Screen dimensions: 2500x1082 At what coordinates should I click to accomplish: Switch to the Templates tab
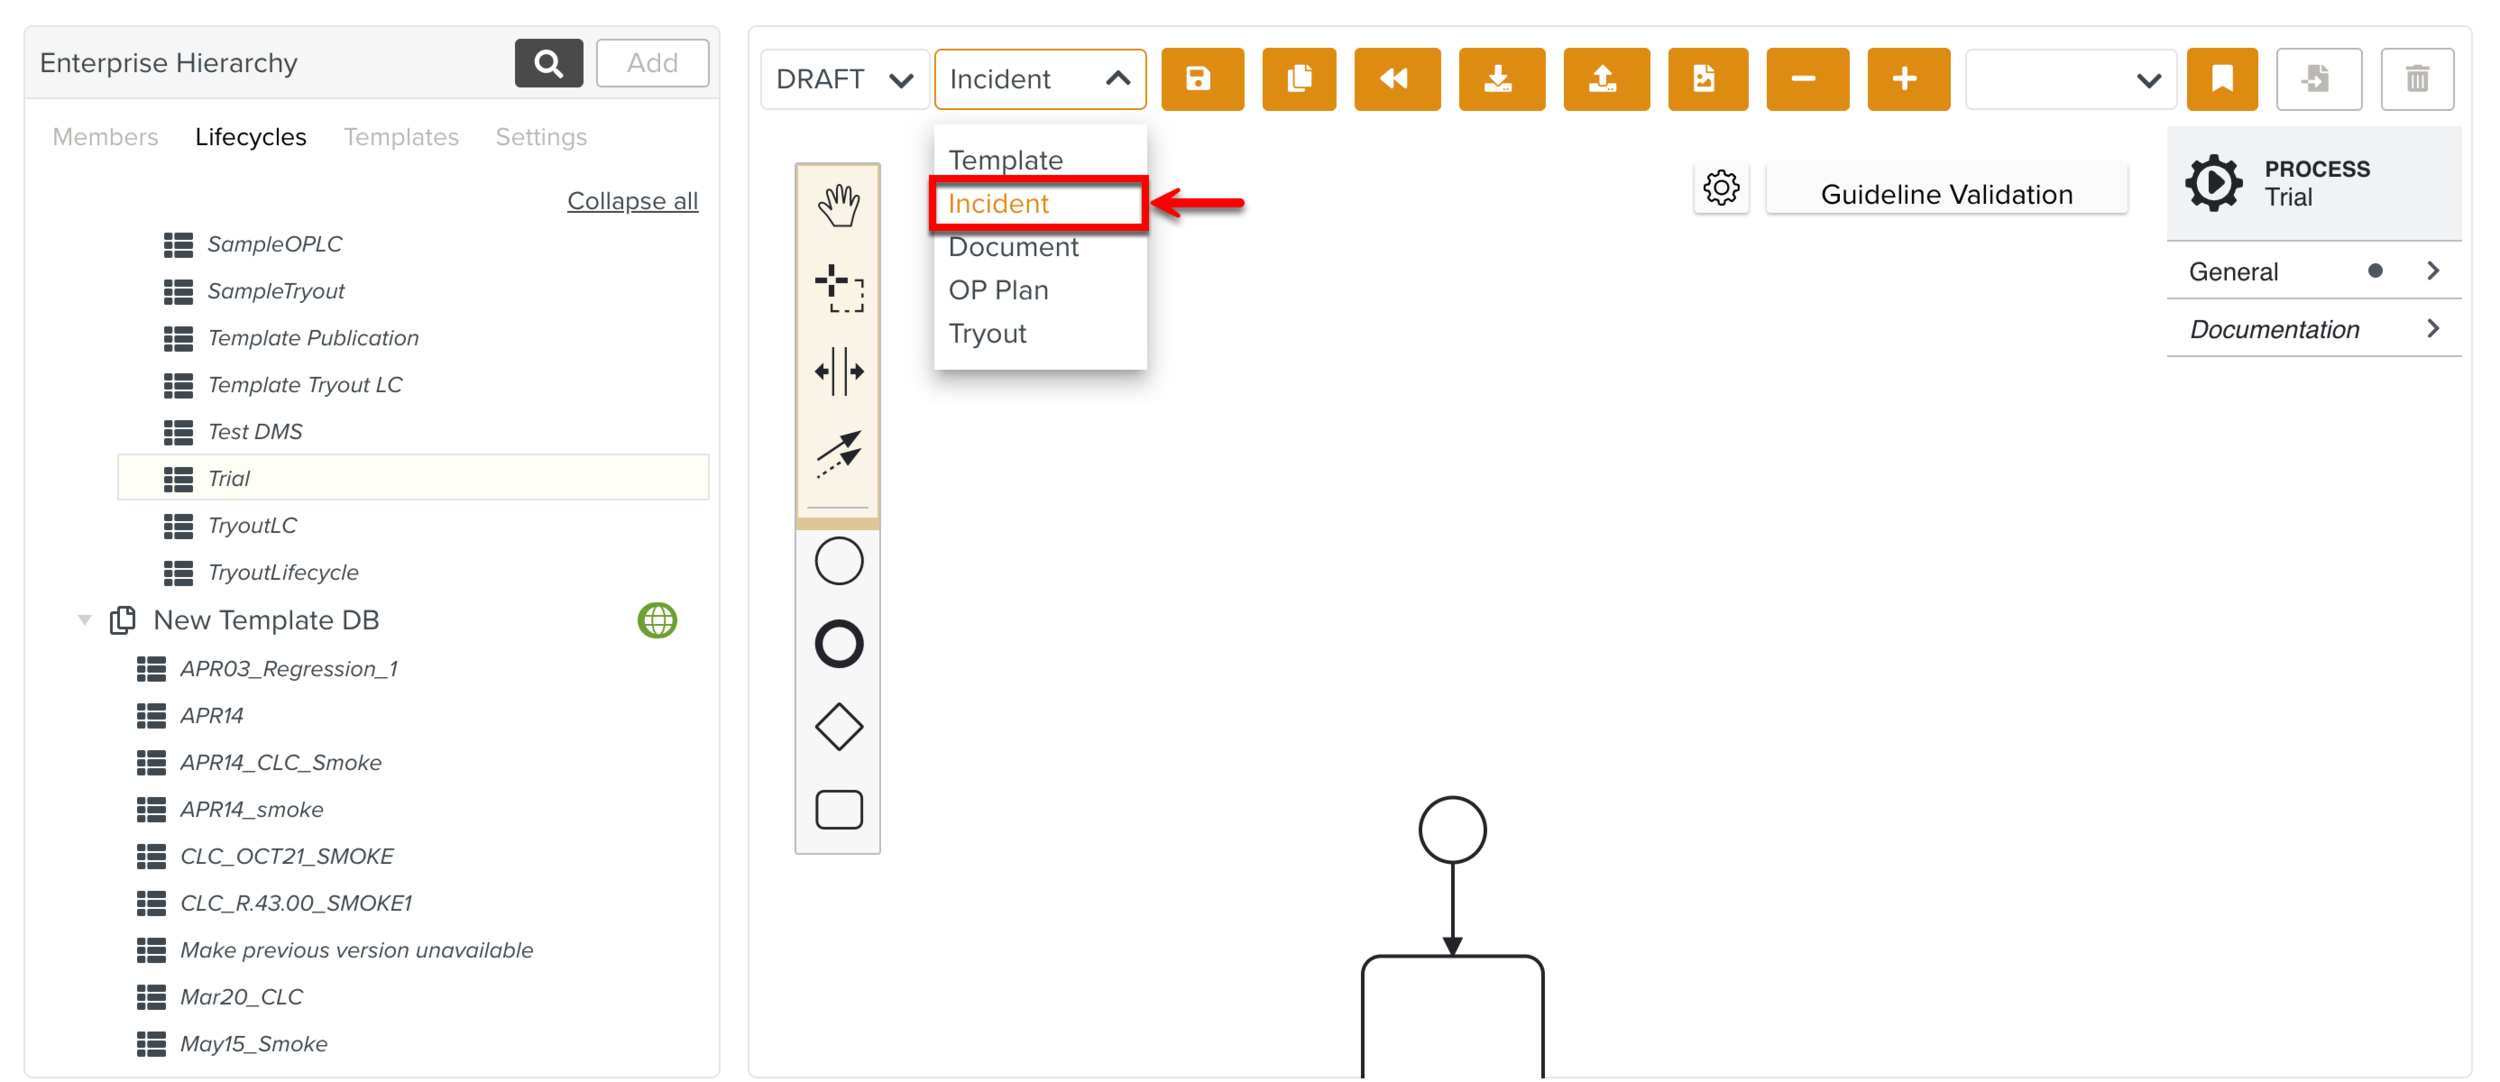401,137
